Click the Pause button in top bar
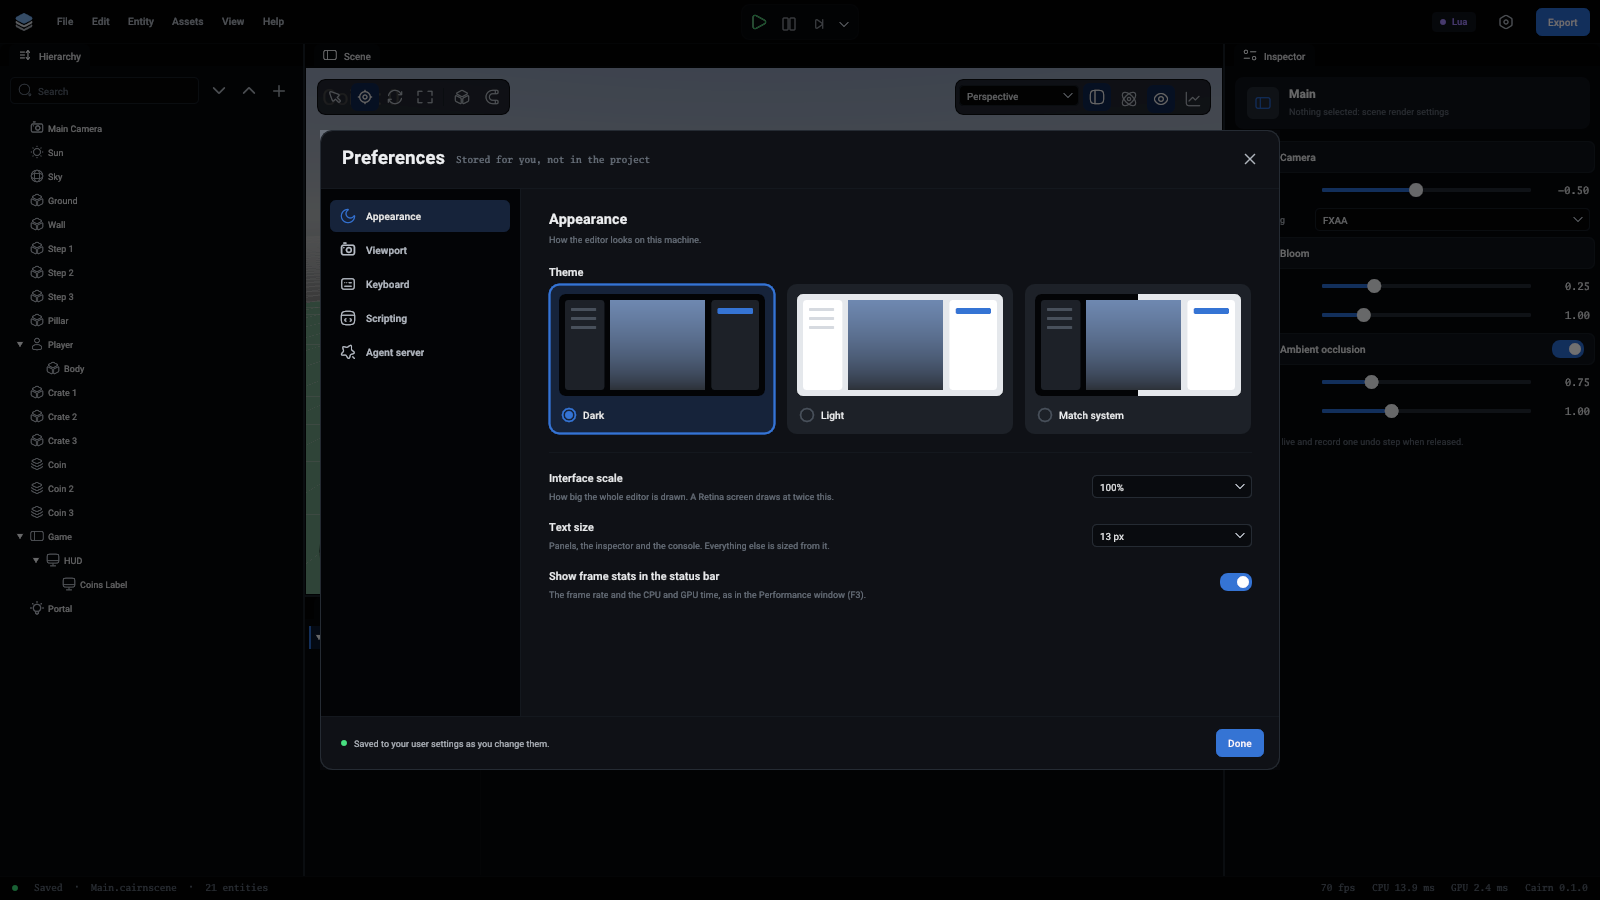1600x900 pixels. point(789,23)
